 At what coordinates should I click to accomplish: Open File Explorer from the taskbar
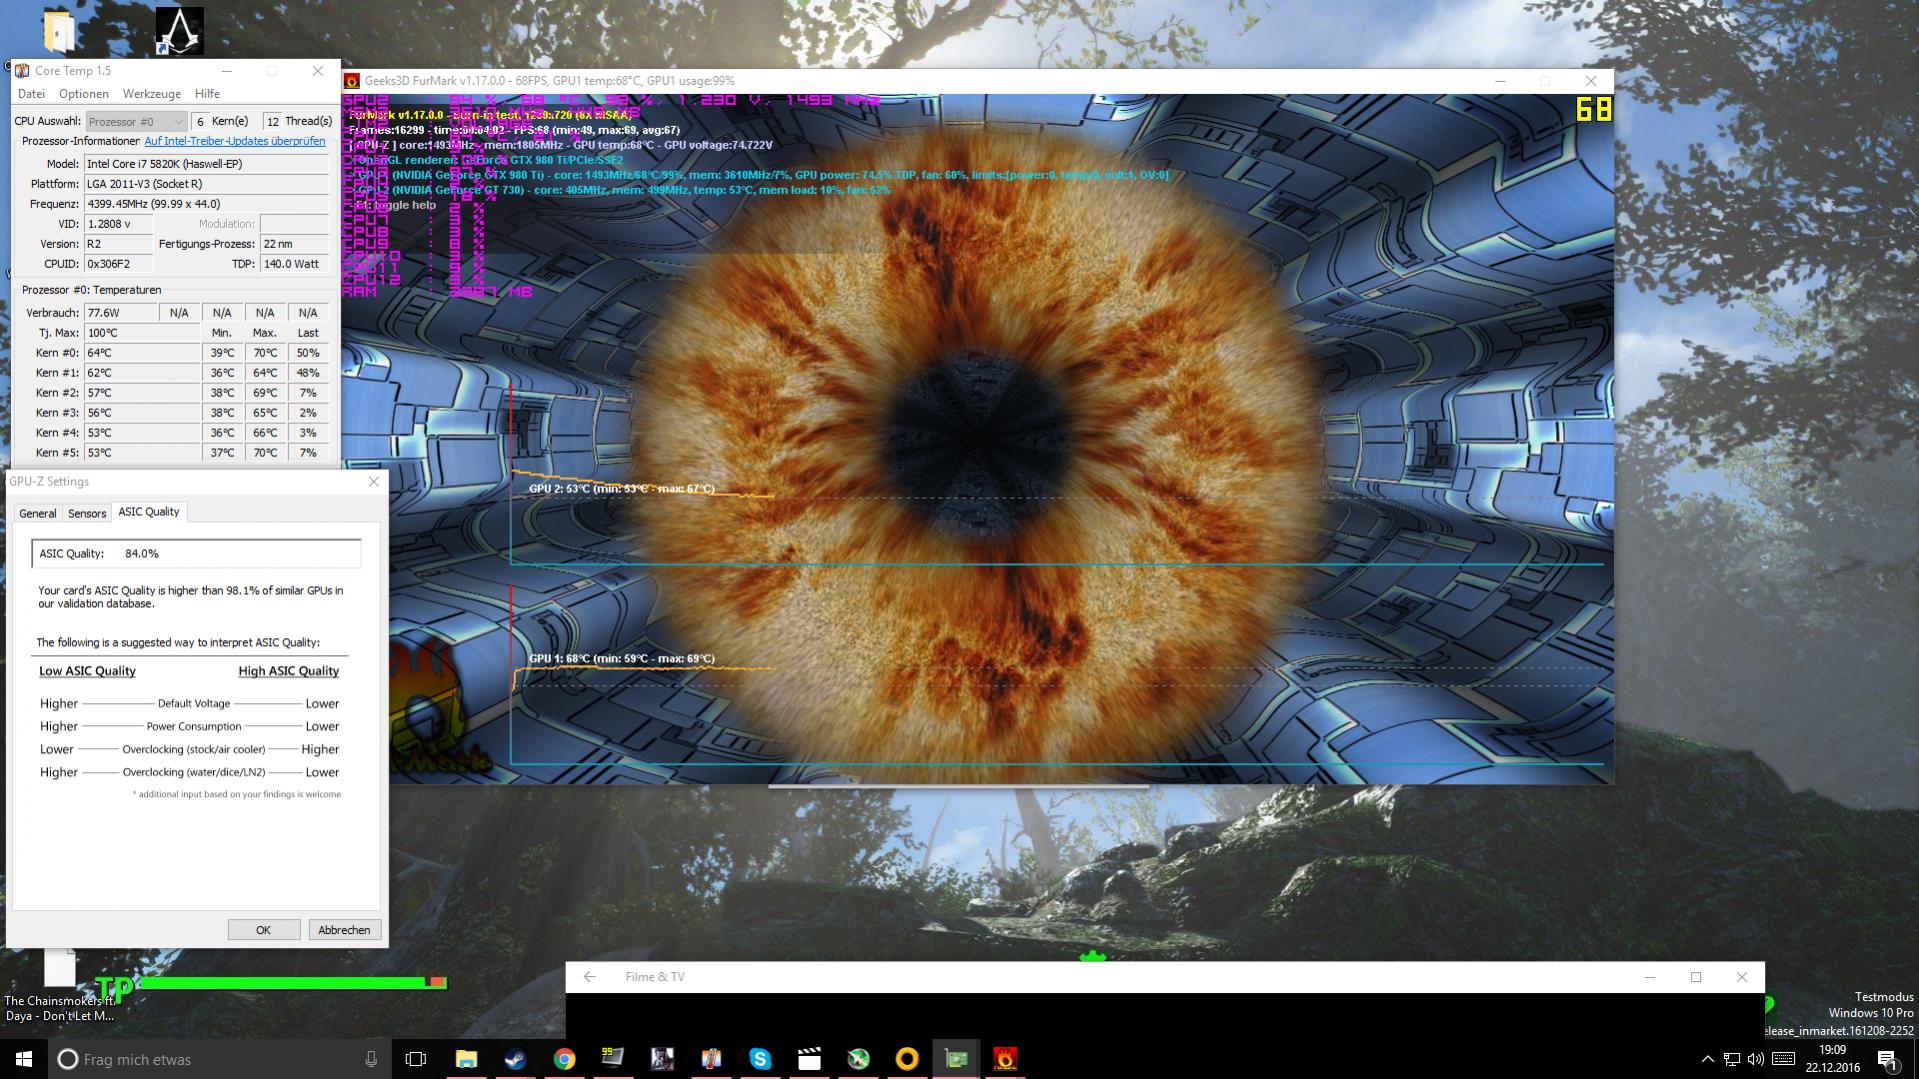pos(466,1059)
